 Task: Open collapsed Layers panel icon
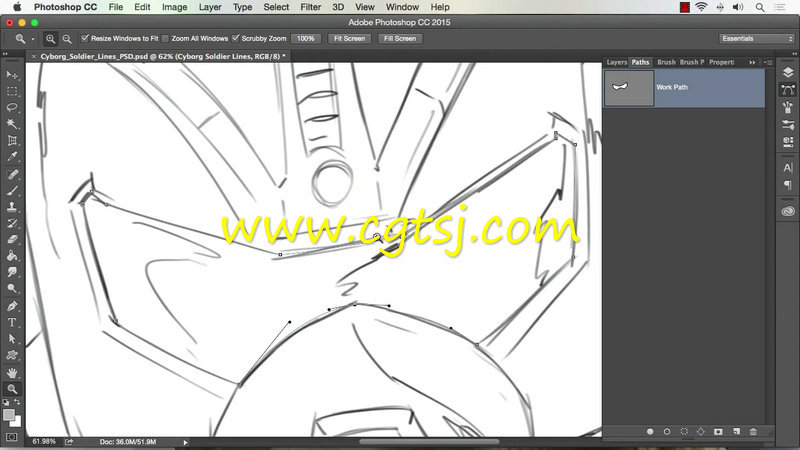point(788,72)
